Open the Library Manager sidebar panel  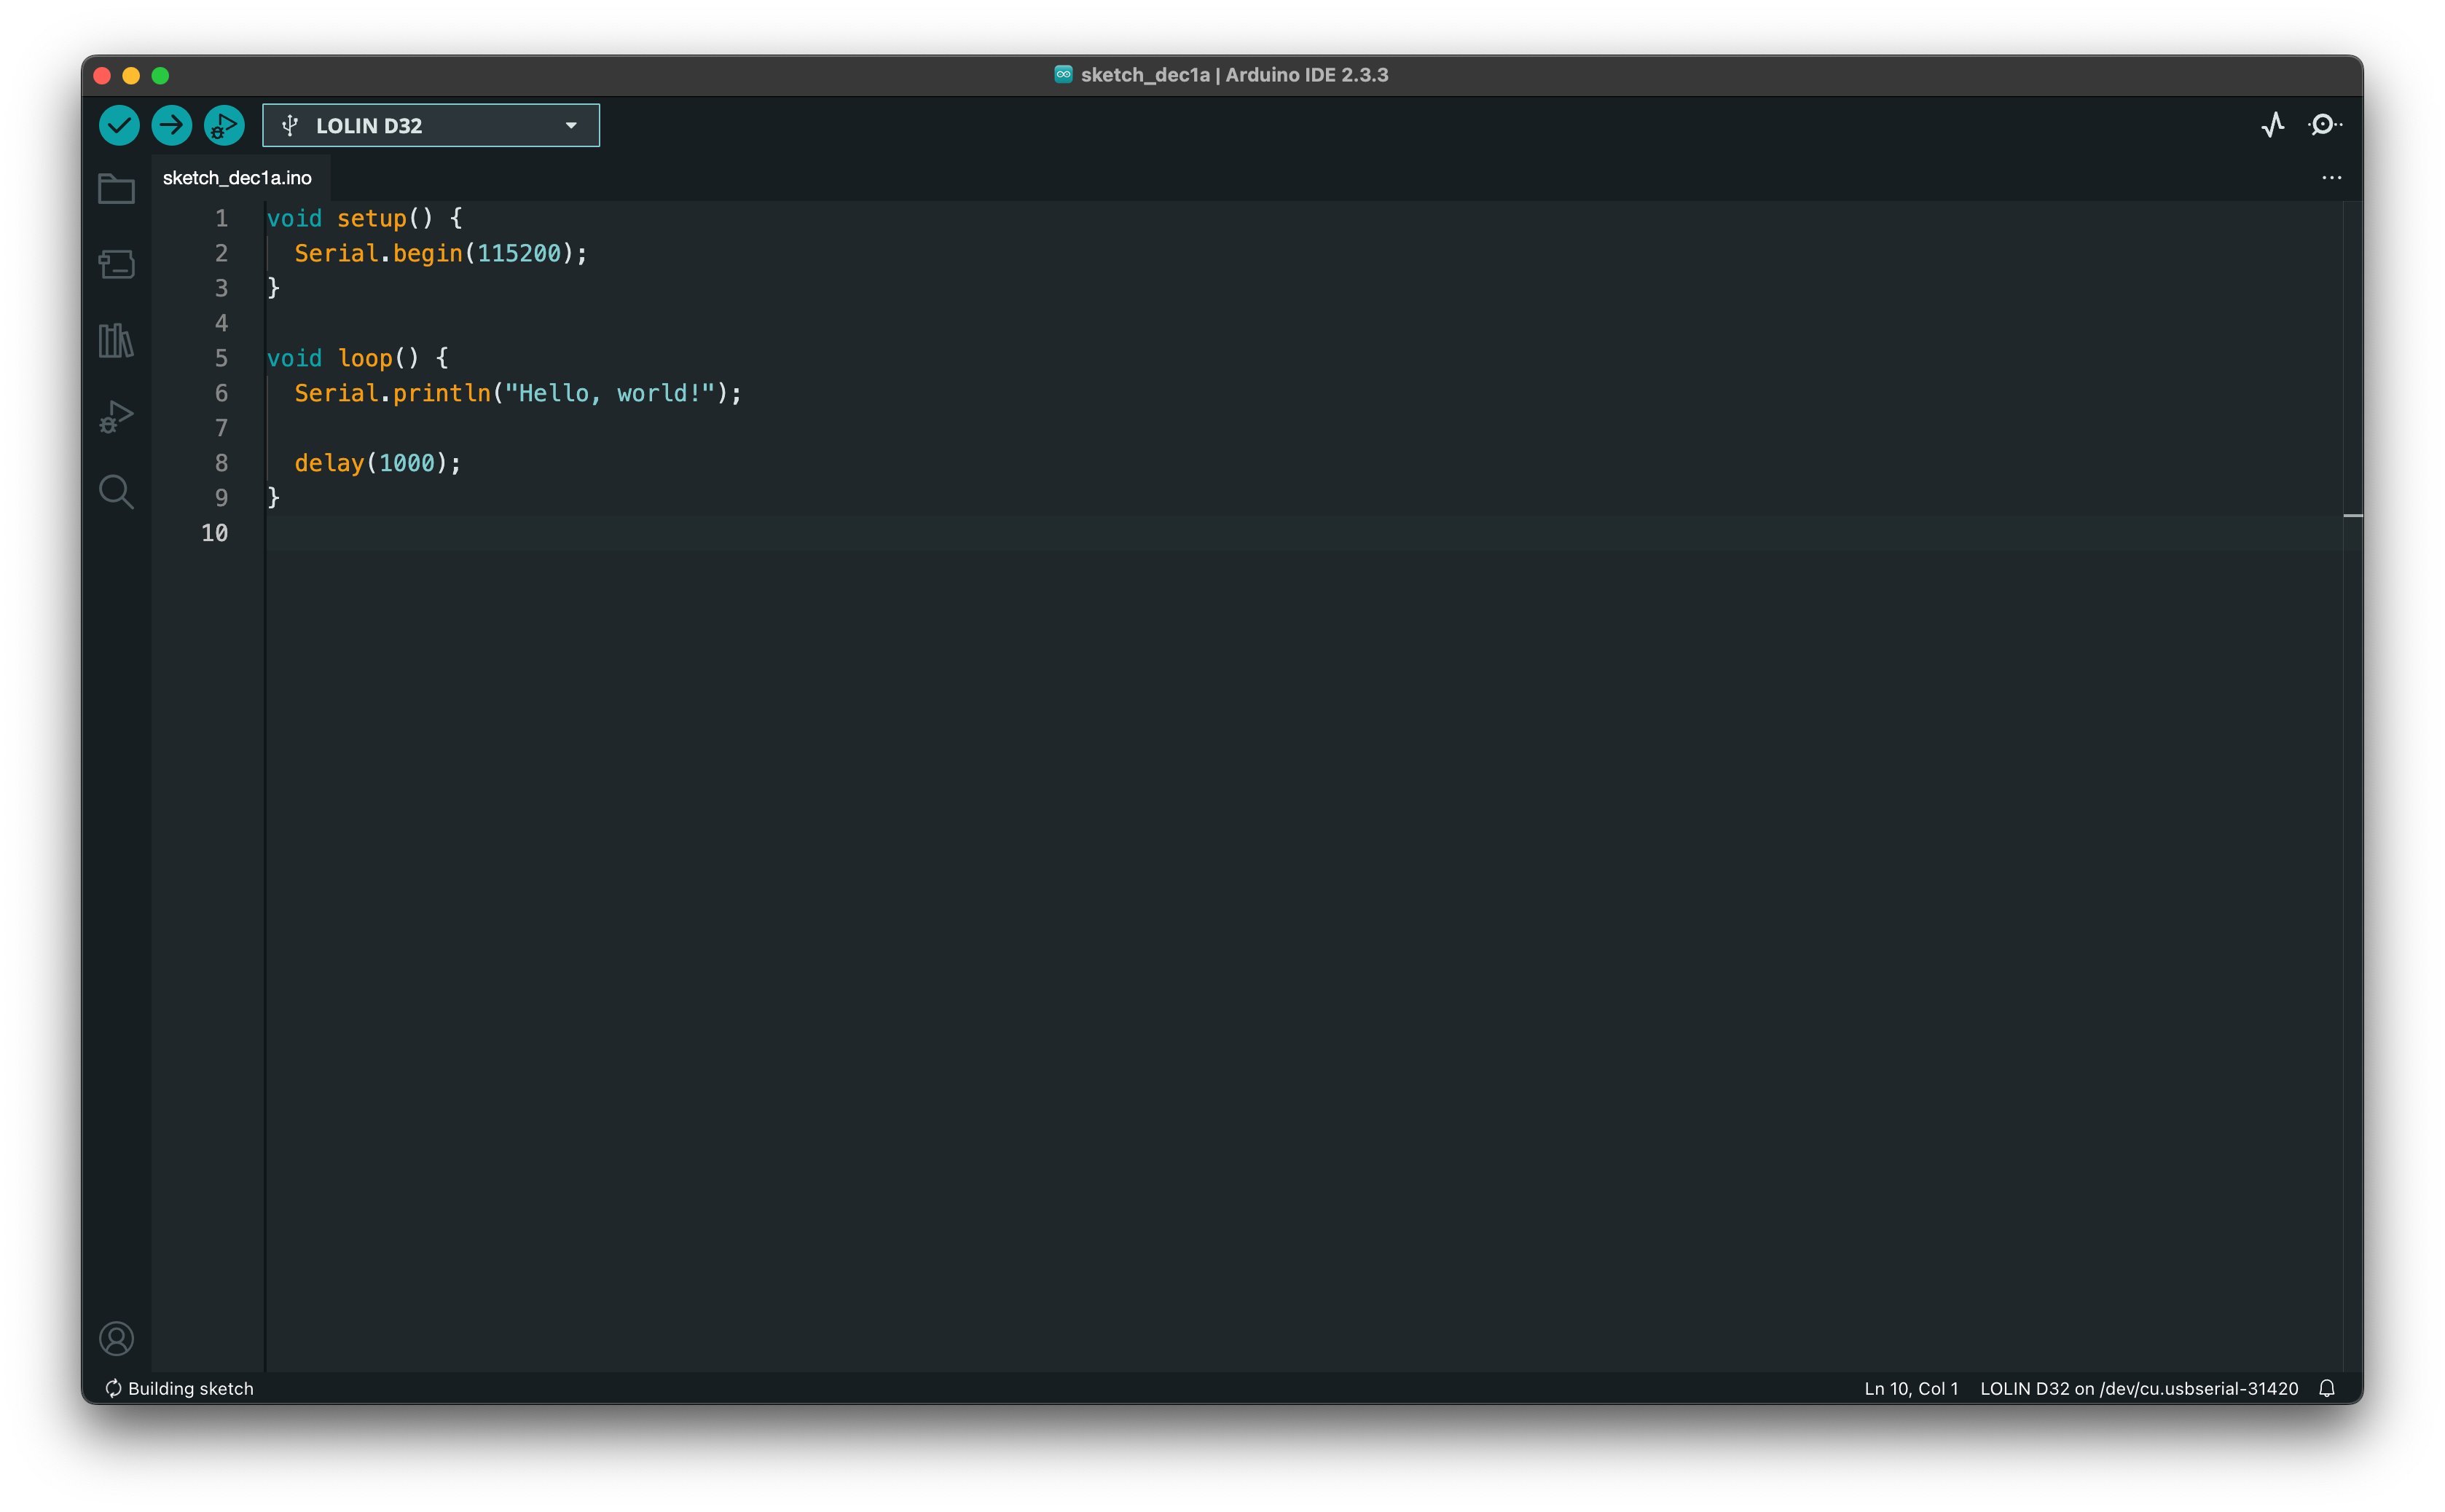coord(116,340)
